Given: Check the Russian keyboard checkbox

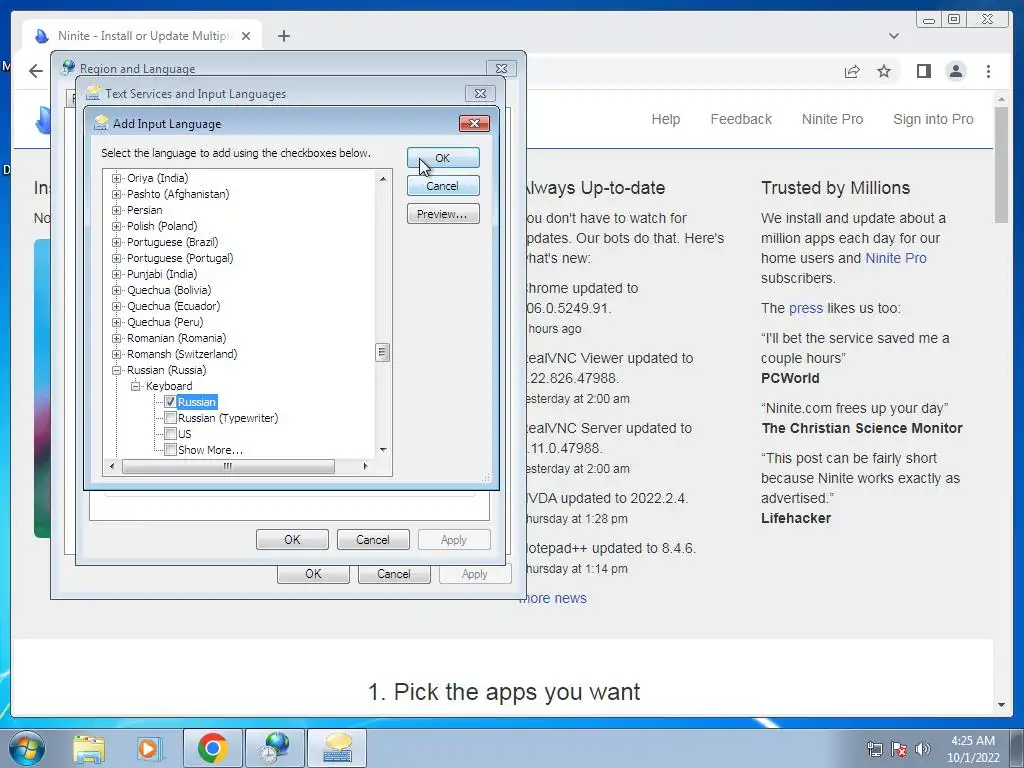Looking at the screenshot, I should 170,402.
